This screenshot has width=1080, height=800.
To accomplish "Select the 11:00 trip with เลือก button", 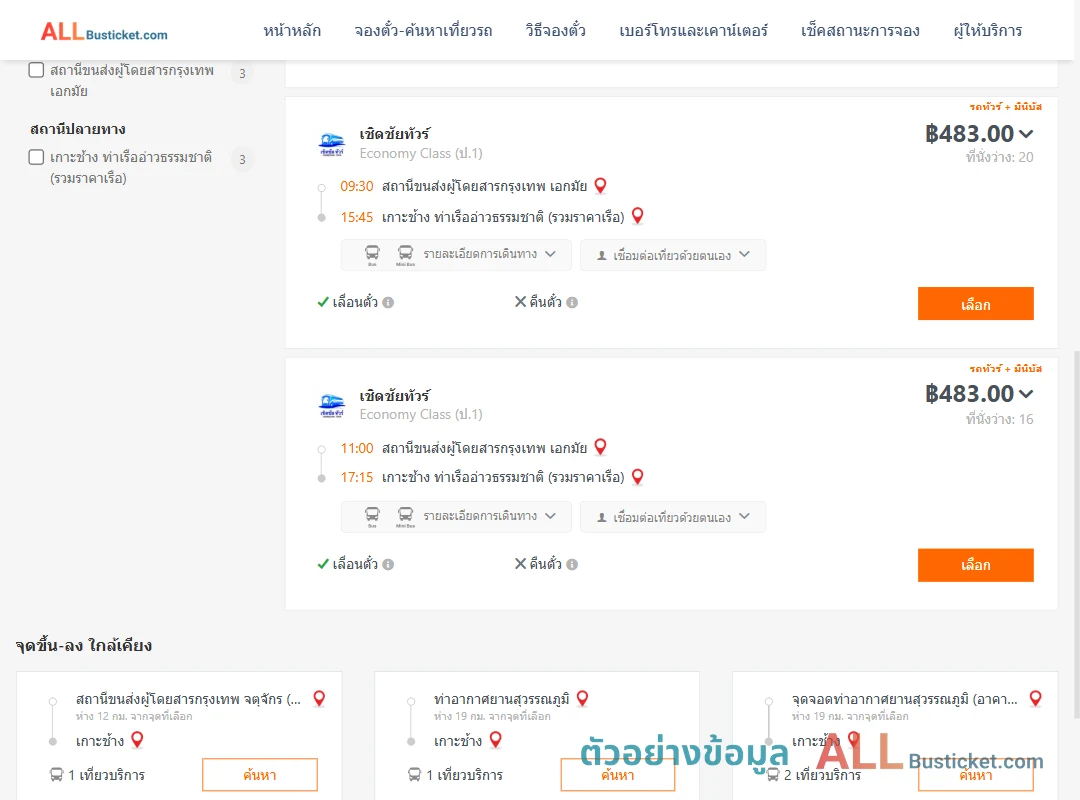I will pos(975,565).
